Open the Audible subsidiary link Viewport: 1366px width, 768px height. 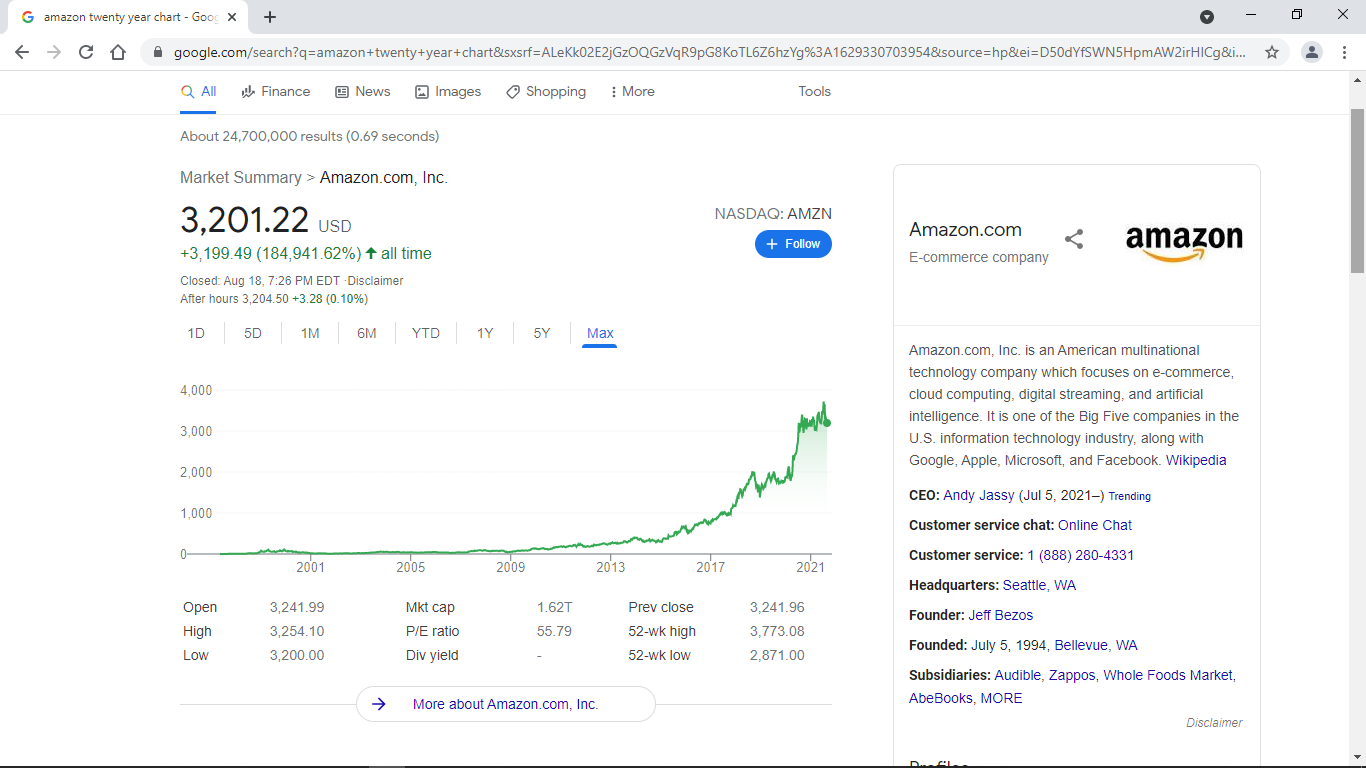coord(1017,675)
